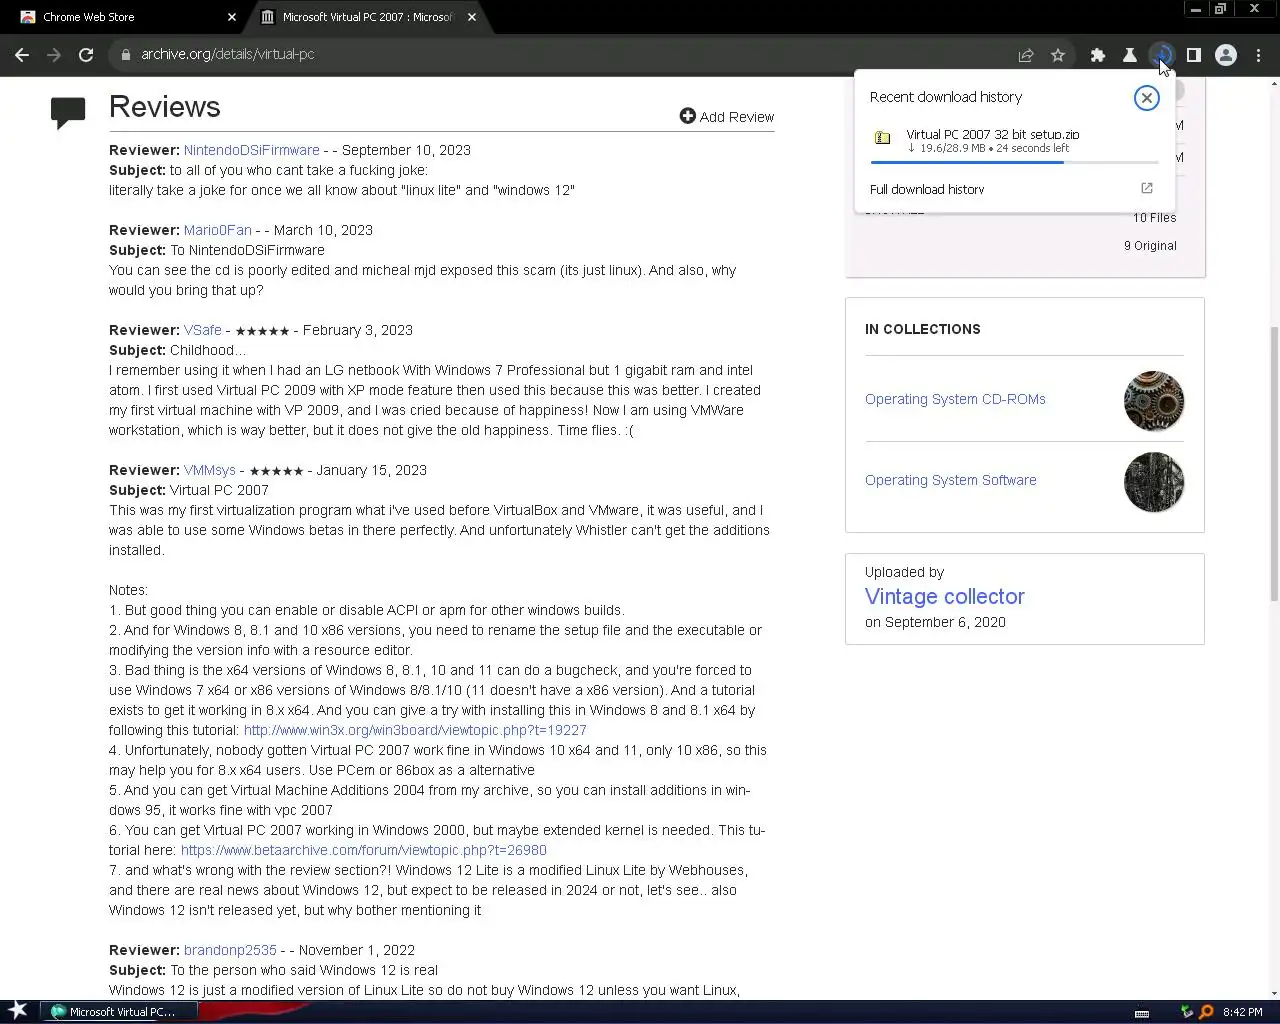Click the Microsoft Virtual PC taskbar button
This screenshot has height=1024, width=1280.
point(120,1012)
